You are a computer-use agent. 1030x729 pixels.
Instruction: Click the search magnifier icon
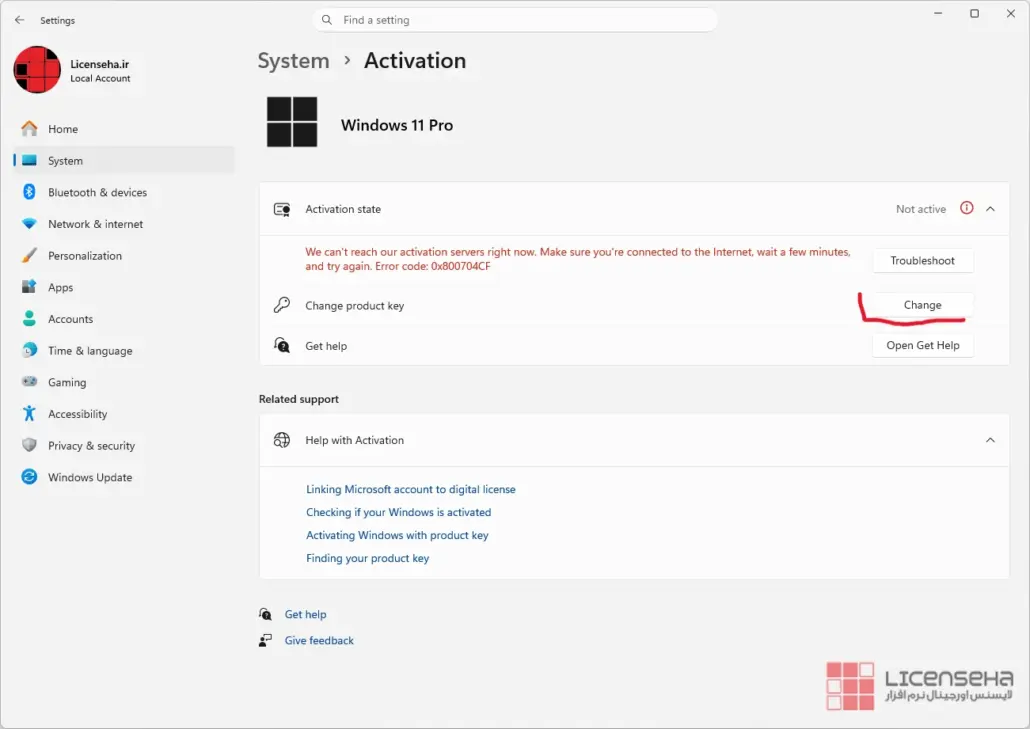click(x=326, y=20)
